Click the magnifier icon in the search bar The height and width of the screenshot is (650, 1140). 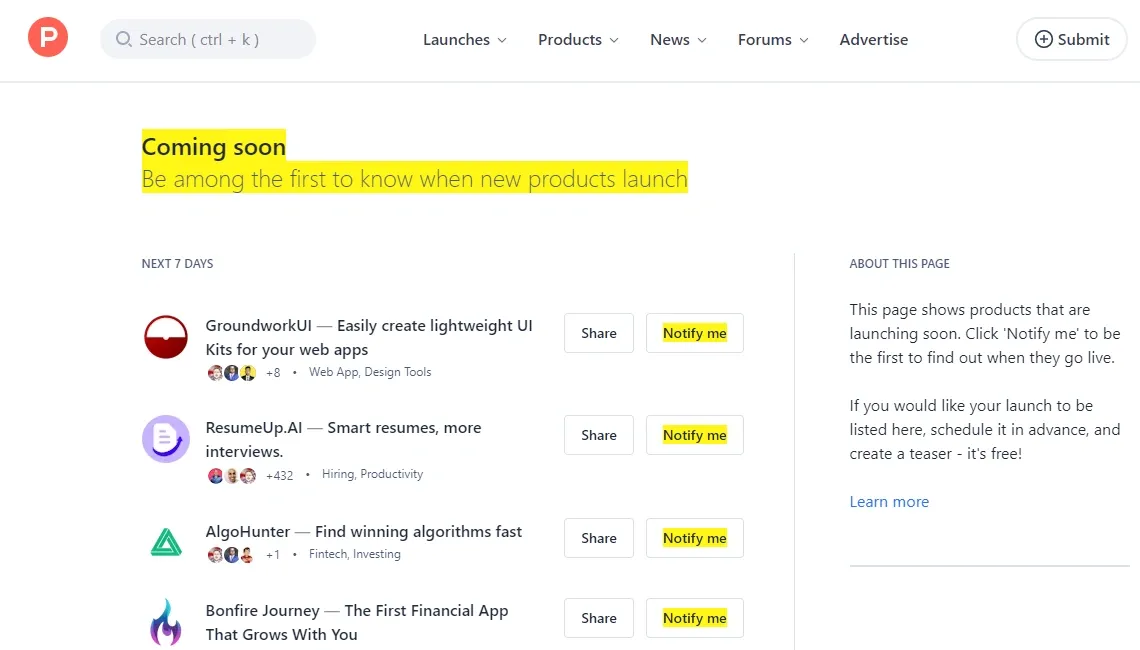123,39
